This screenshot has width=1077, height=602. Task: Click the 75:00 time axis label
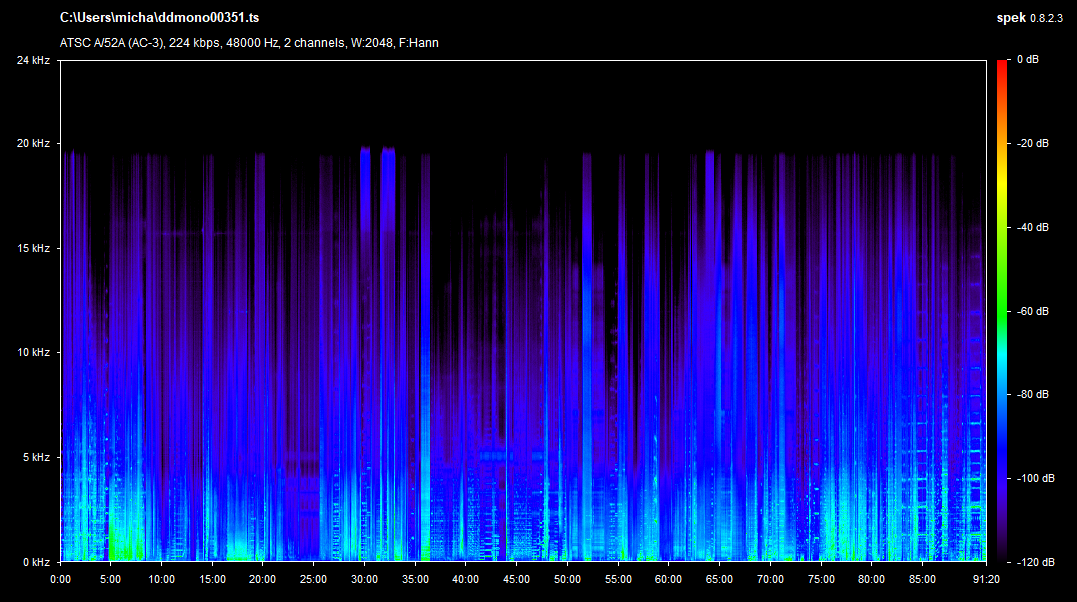pos(820,579)
